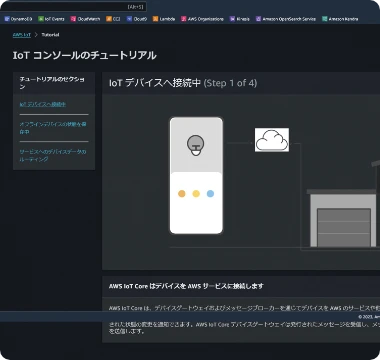The height and width of the screenshot is (360, 380).
Task: Open the Lambda shortcut icon
Action: point(155,19)
